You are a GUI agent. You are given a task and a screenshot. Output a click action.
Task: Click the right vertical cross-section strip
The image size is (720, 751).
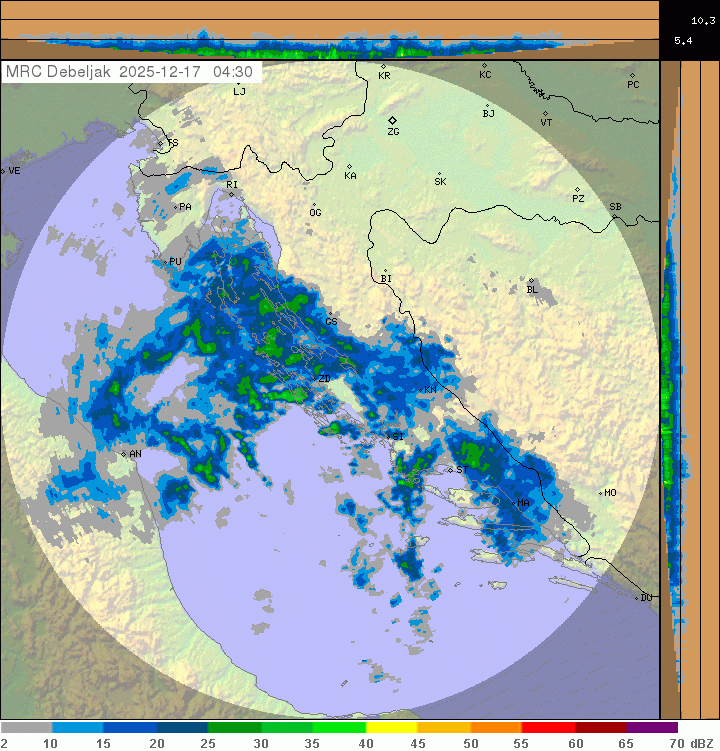tap(671, 390)
